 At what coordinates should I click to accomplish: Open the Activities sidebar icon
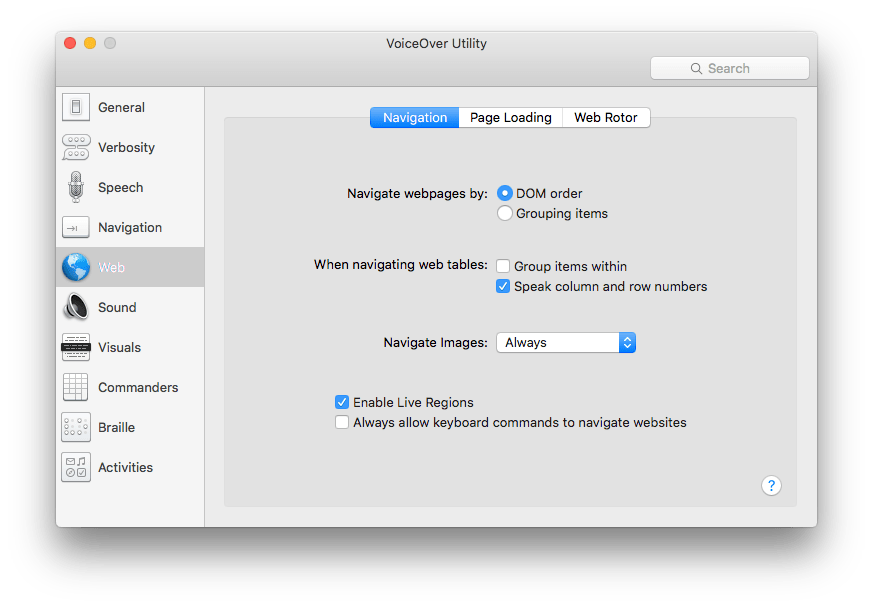click(76, 467)
